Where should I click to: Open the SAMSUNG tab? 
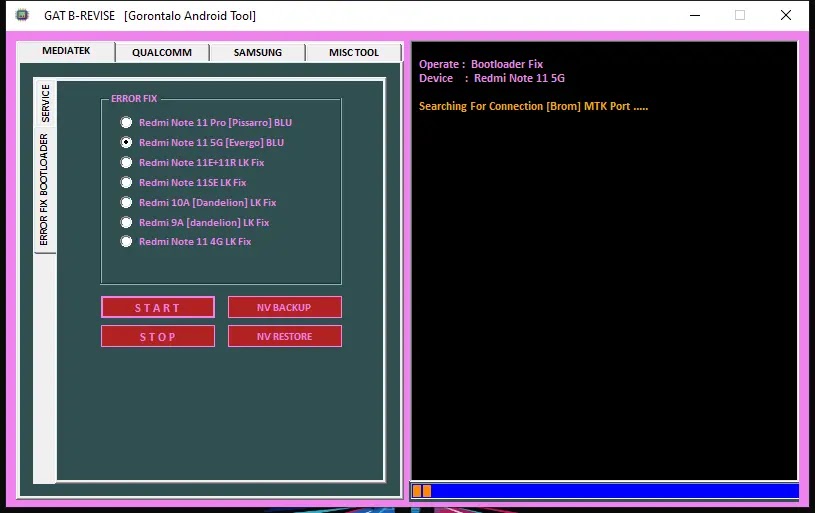(x=257, y=52)
